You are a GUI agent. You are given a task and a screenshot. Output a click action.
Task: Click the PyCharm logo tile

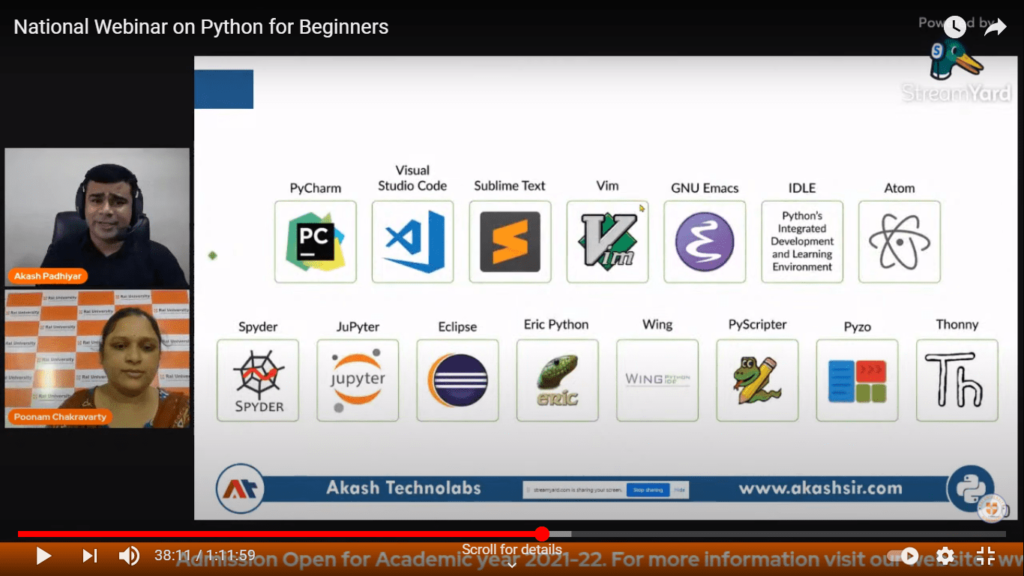(315, 242)
